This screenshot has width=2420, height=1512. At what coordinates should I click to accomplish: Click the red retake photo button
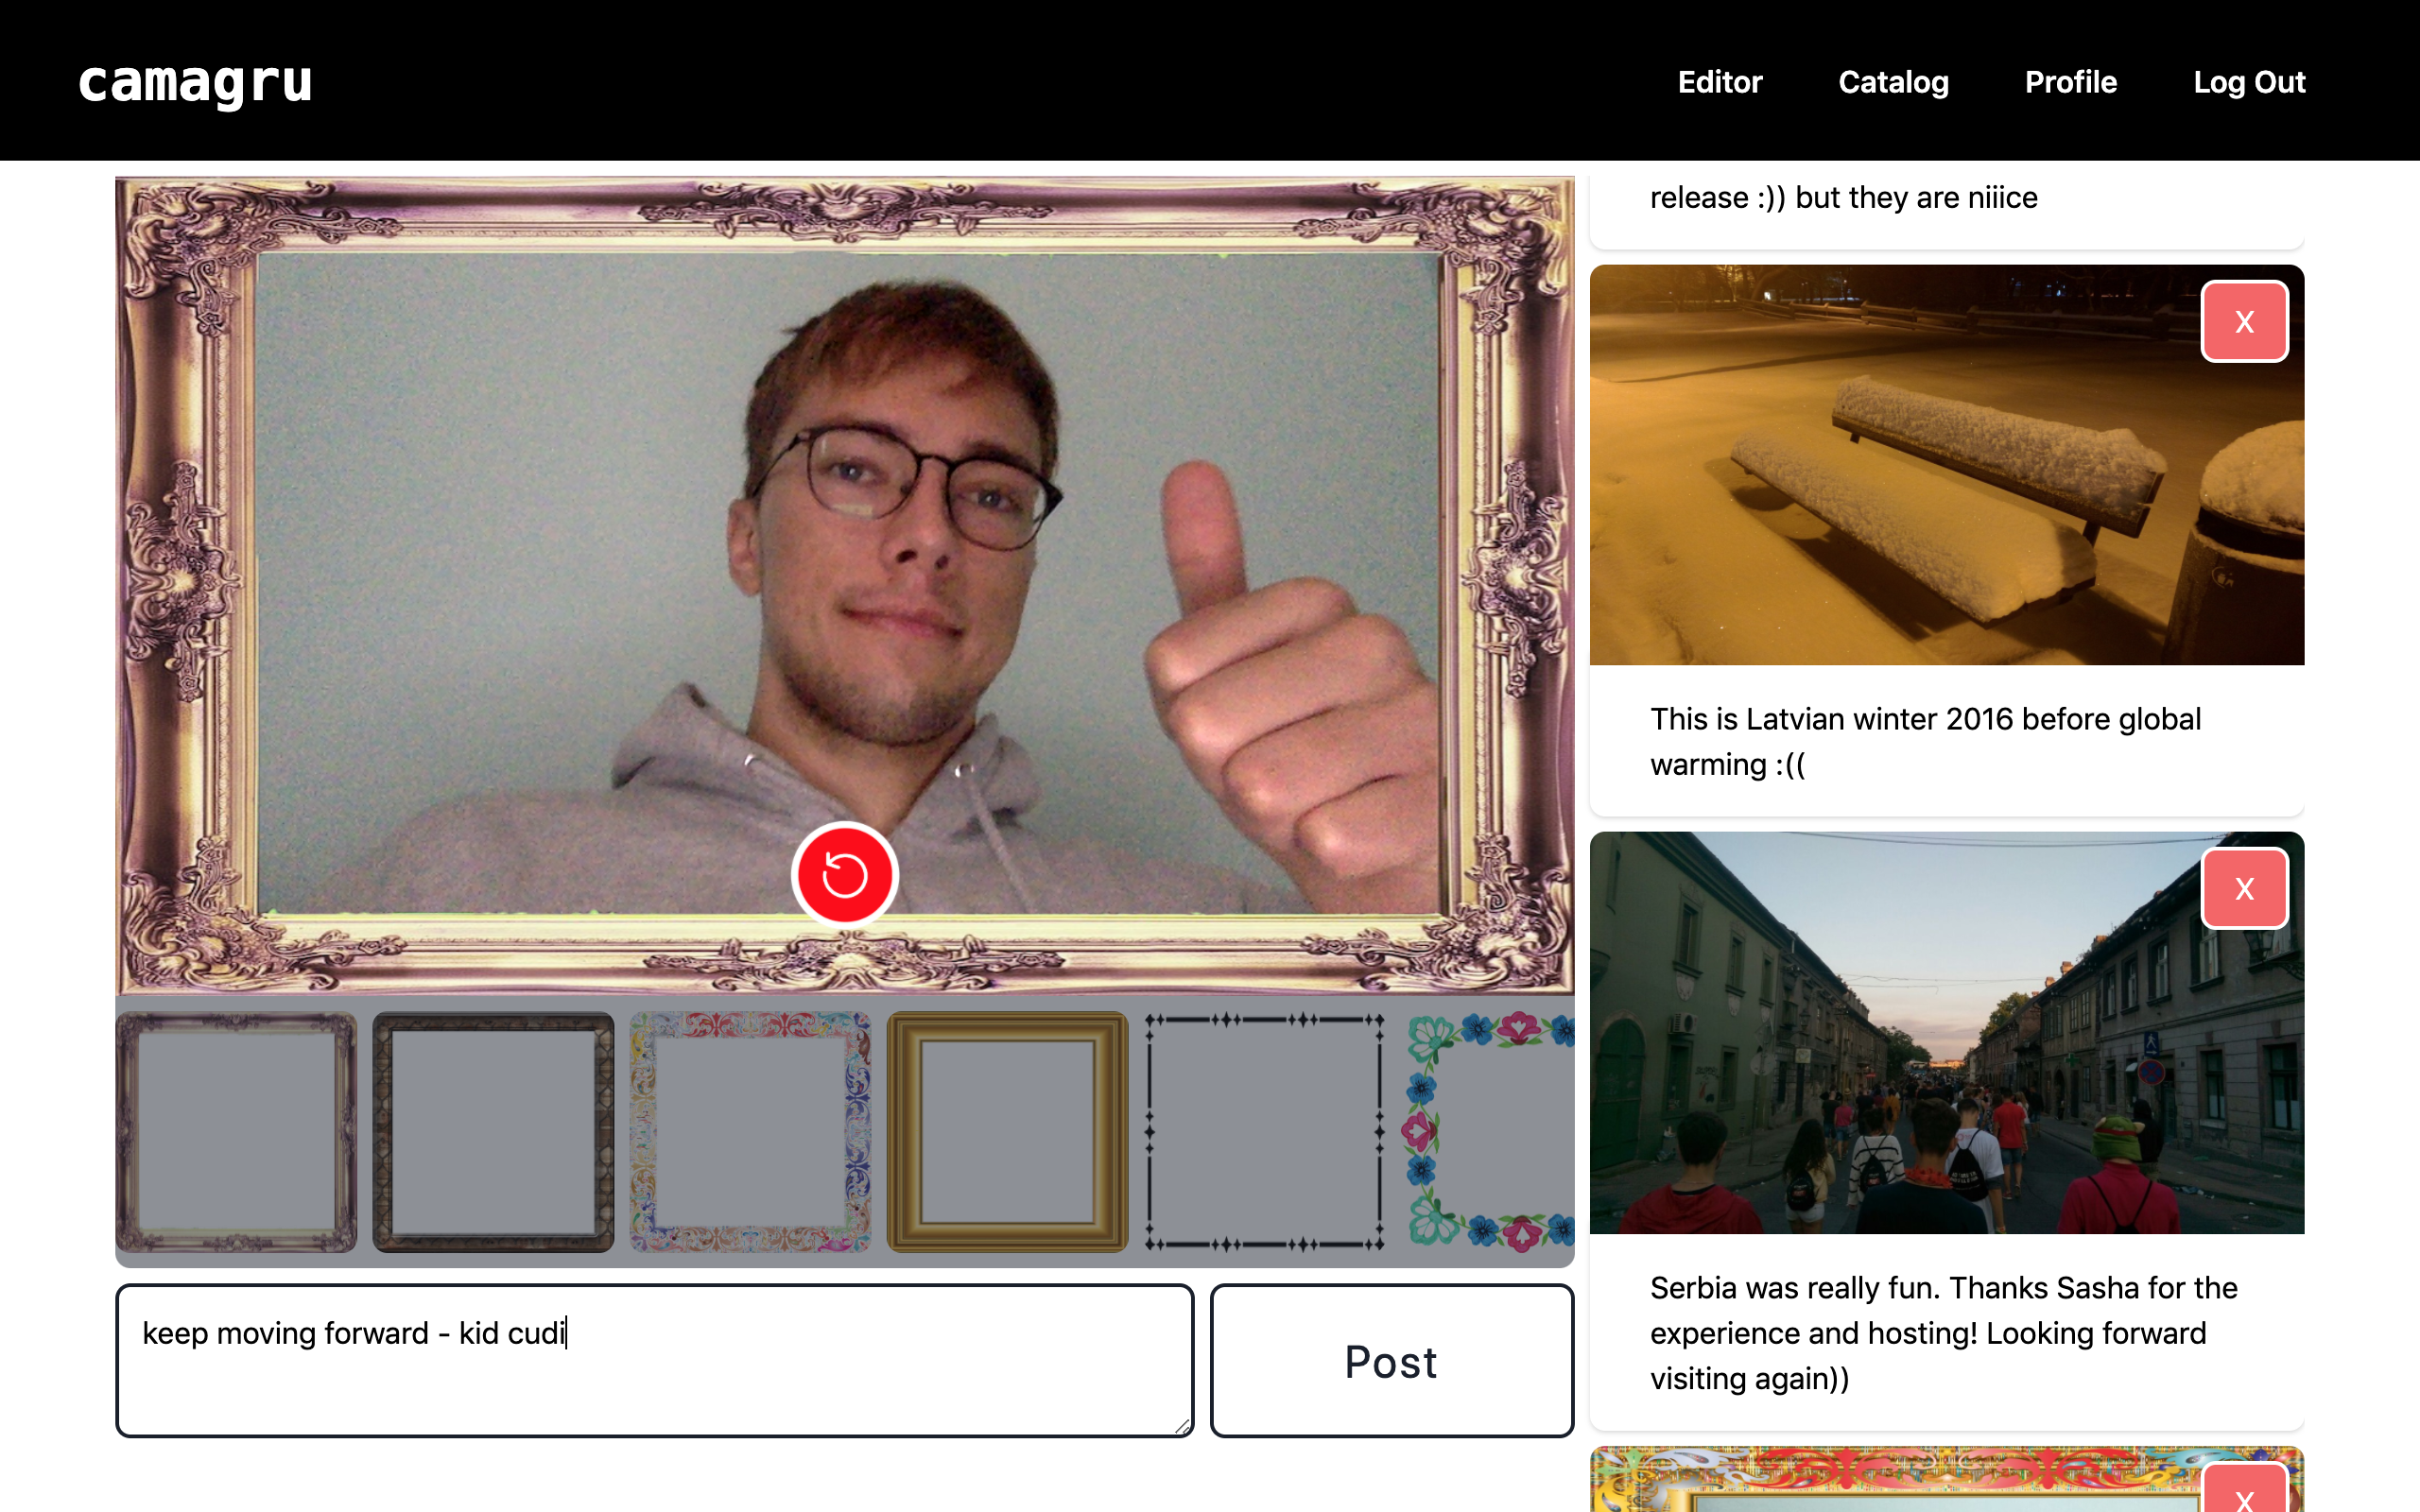pyautogui.click(x=844, y=875)
